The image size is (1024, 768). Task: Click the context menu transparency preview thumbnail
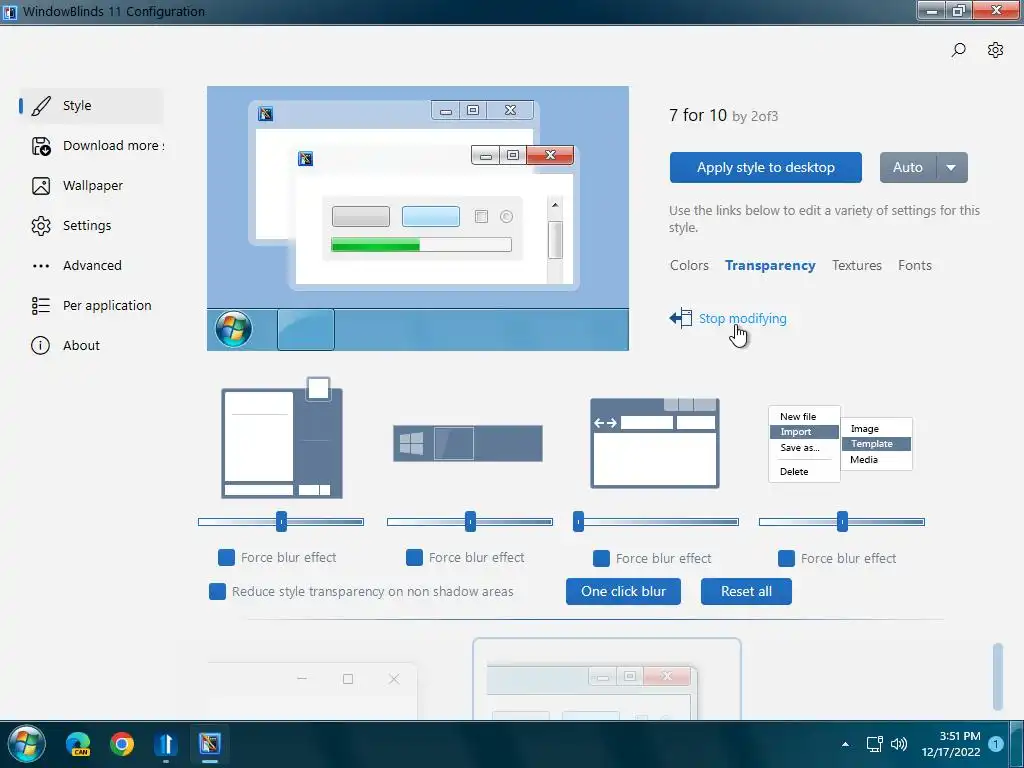click(840, 444)
